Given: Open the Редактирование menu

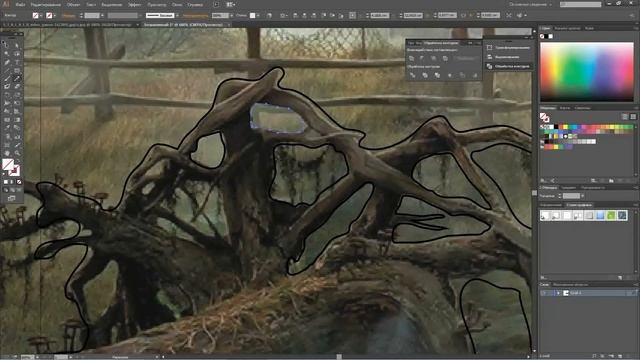Looking at the screenshot, I should pyautogui.click(x=46, y=5).
